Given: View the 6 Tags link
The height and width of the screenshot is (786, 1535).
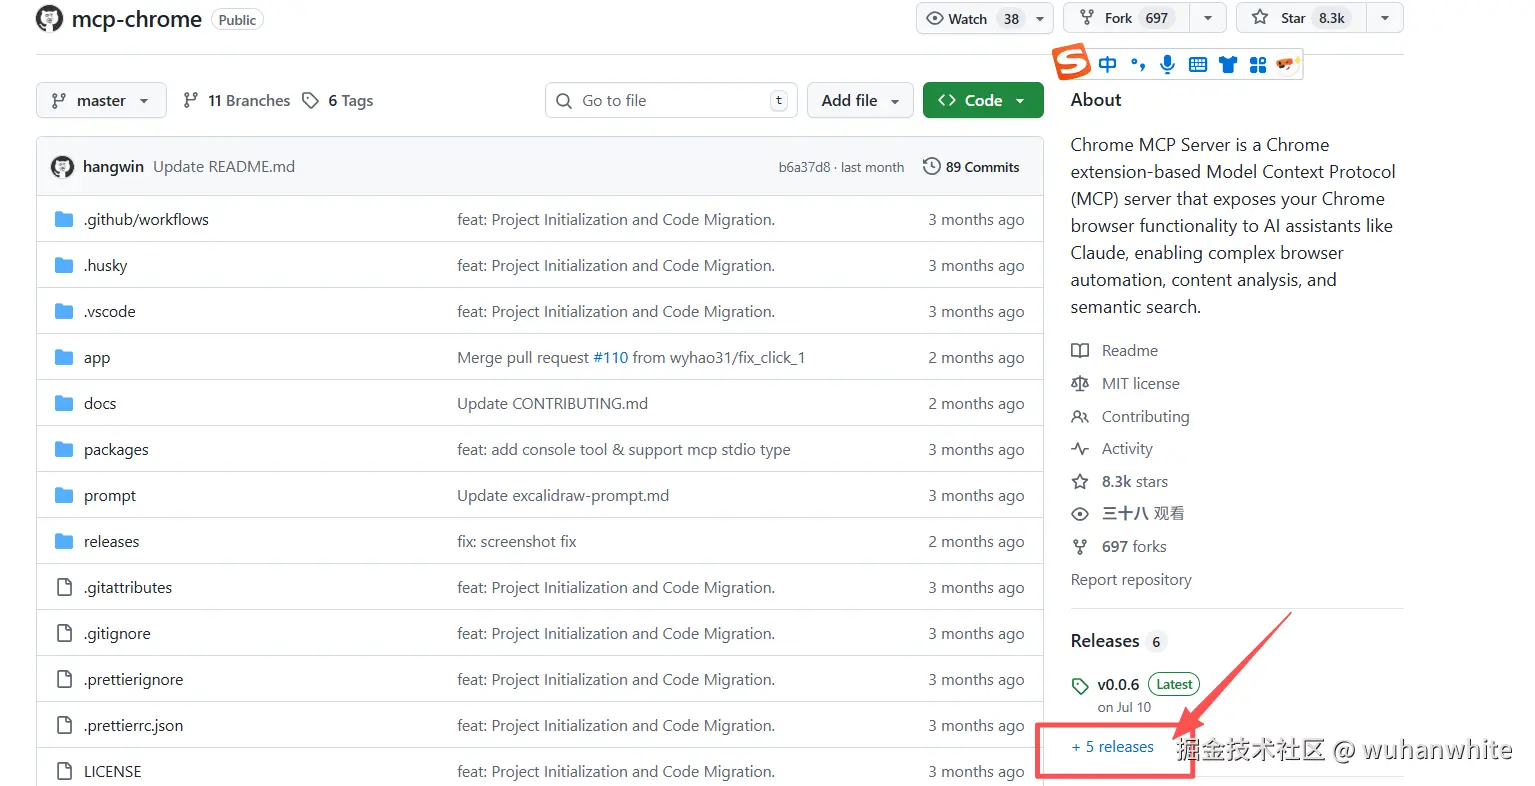Looking at the screenshot, I should point(338,100).
